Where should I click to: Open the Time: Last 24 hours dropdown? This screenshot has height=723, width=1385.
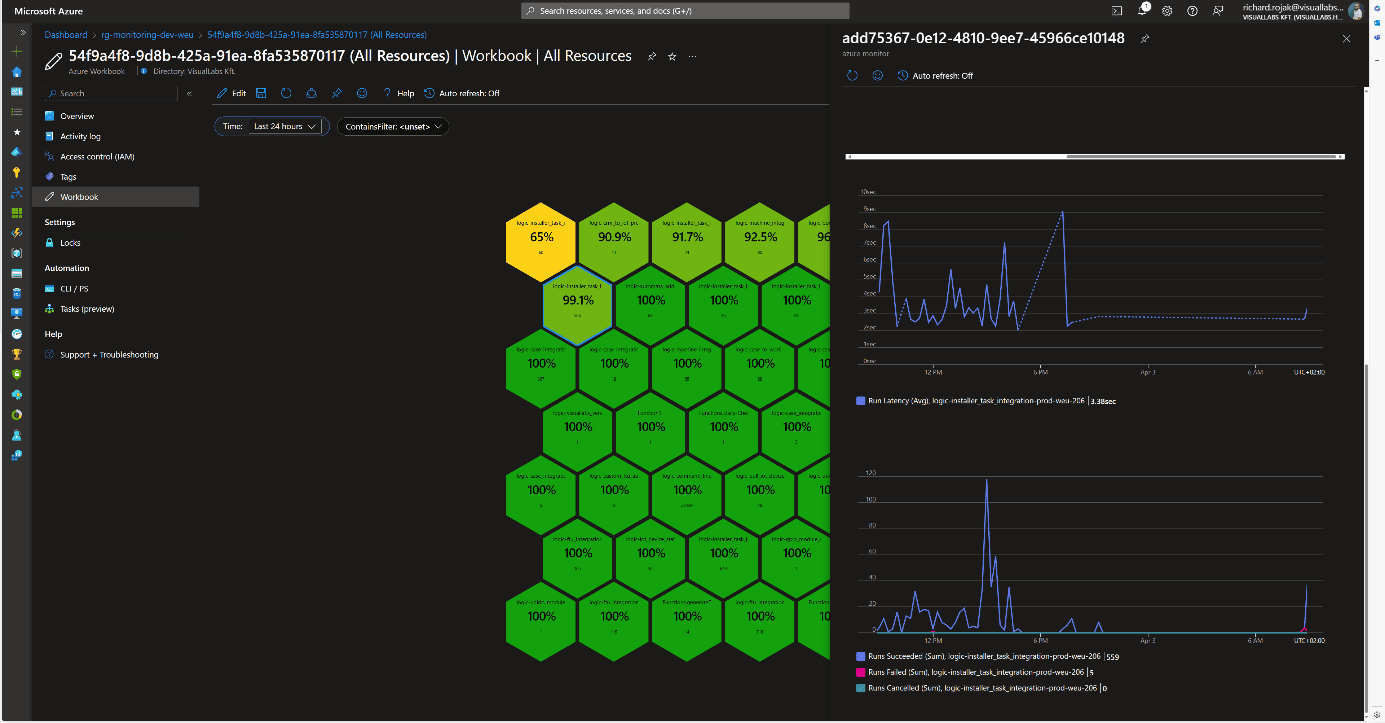271,127
